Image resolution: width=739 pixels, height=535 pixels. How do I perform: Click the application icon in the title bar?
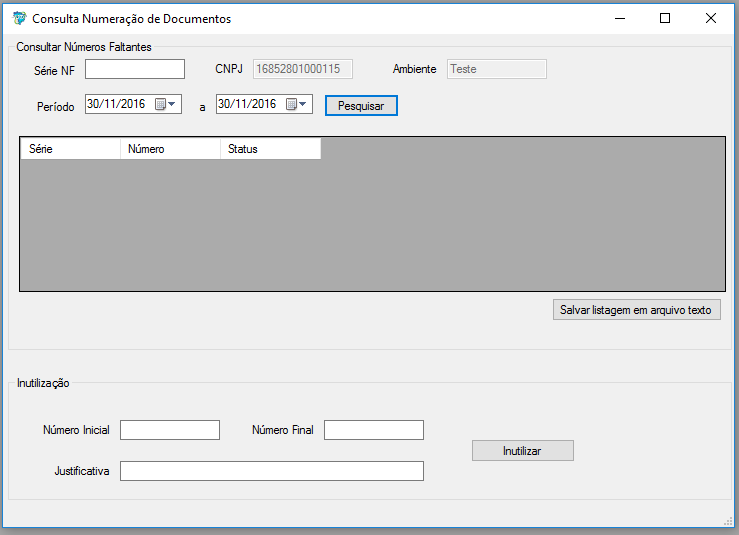coord(19,18)
